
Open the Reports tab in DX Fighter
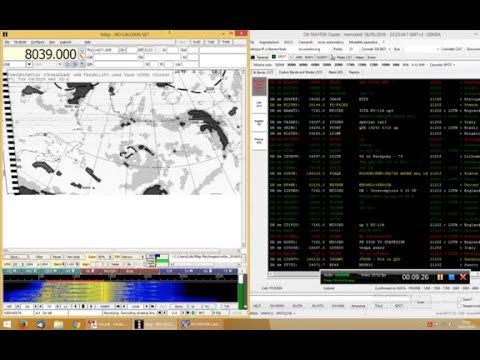[354, 72]
